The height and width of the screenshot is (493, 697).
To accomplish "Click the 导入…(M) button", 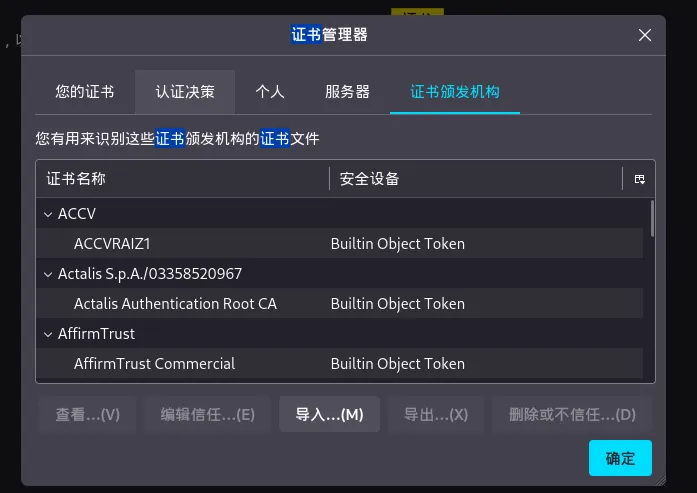I will pyautogui.click(x=329, y=414).
